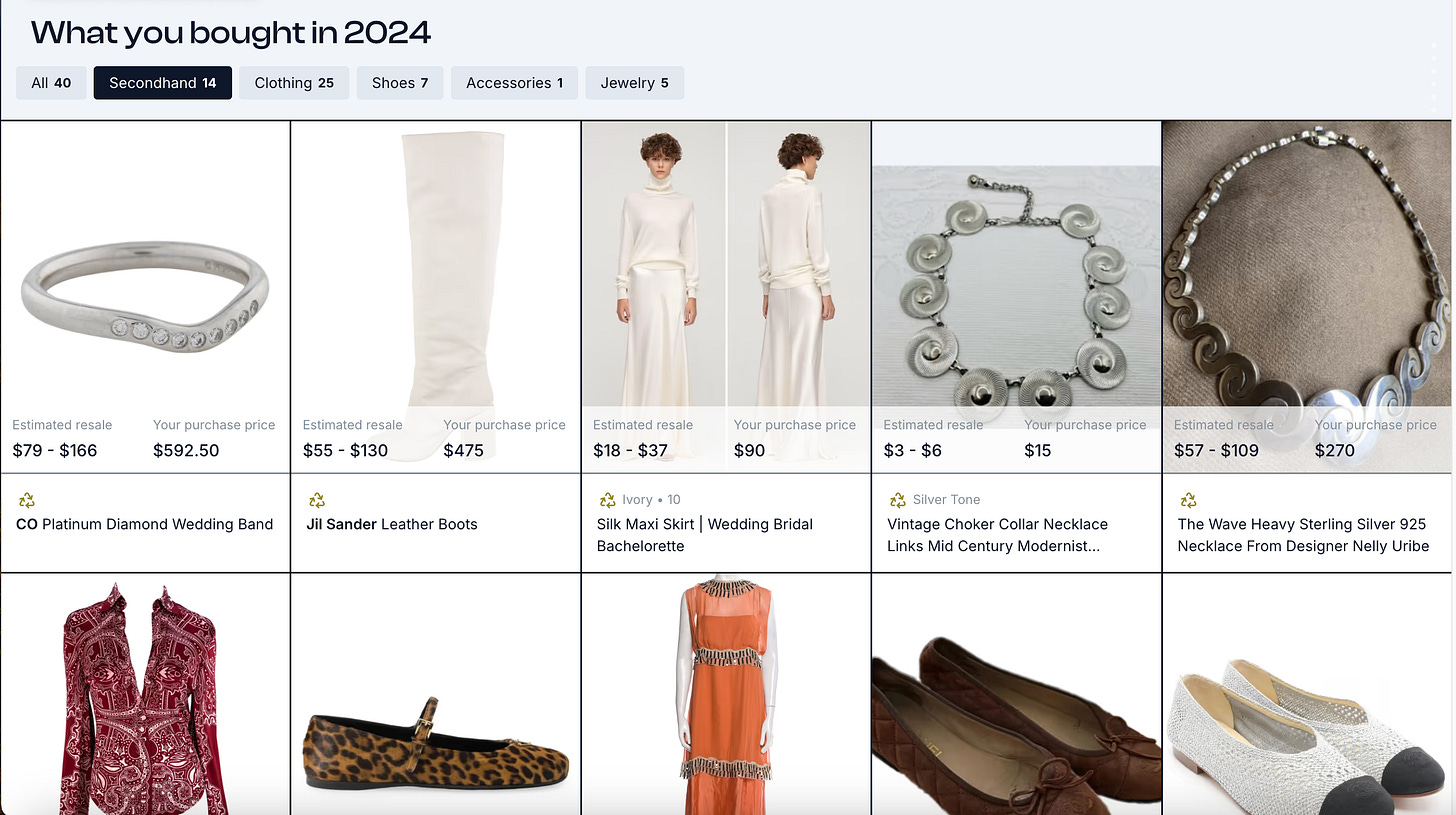Viewport: 1456px width, 815px height.
Task: Select the Secondhand 14 filter tab
Action: pos(163,83)
